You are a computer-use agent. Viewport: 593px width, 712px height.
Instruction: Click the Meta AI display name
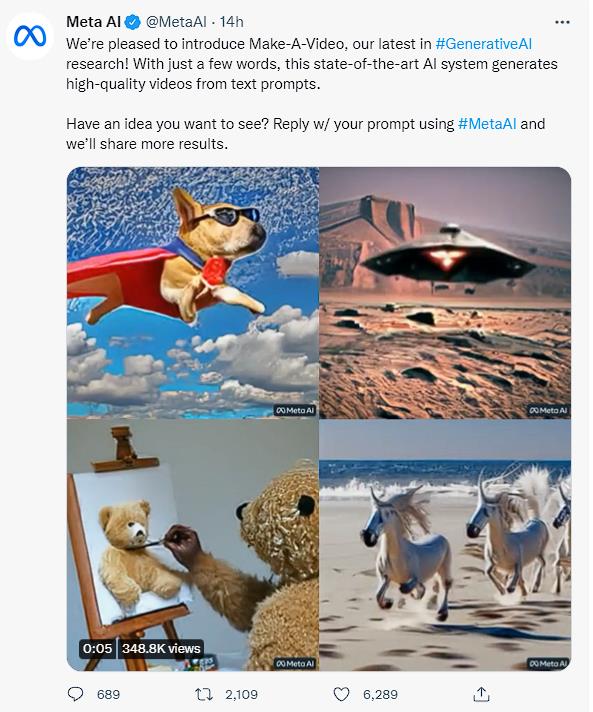click(94, 22)
